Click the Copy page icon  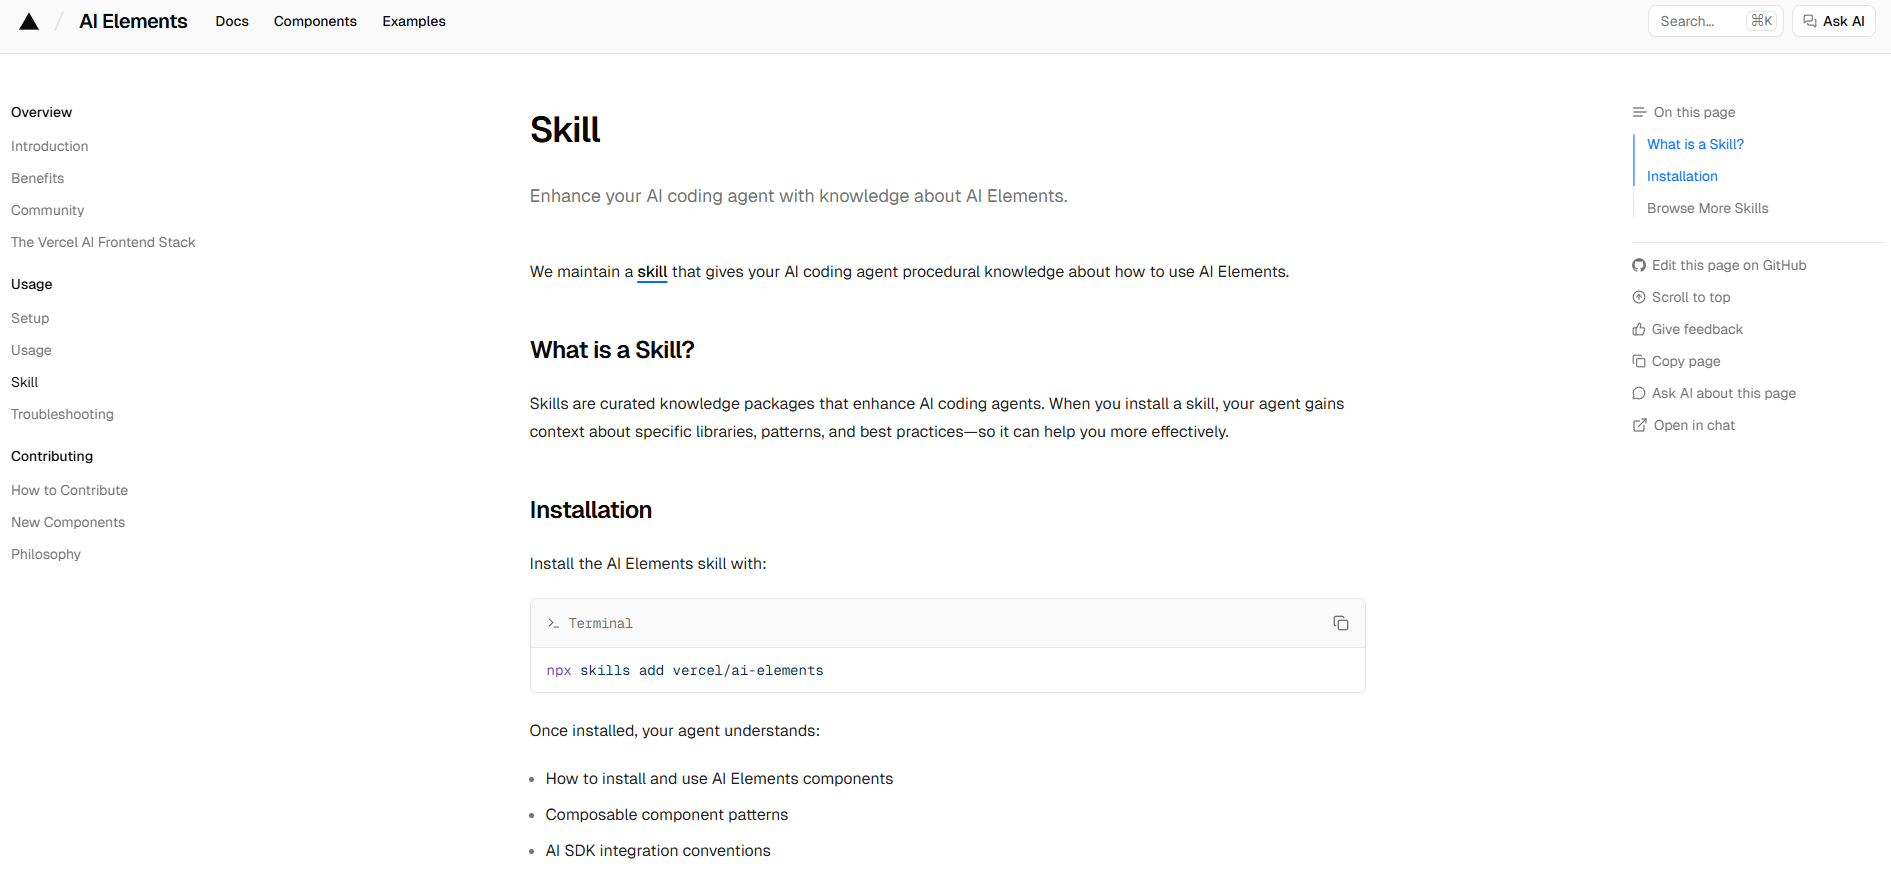pyautogui.click(x=1639, y=361)
